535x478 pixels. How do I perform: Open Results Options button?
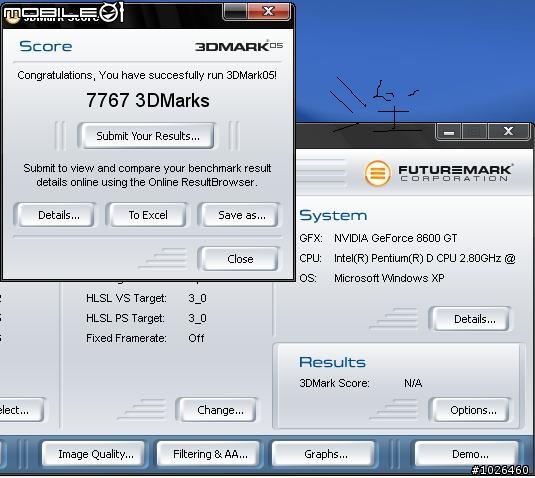point(472,409)
